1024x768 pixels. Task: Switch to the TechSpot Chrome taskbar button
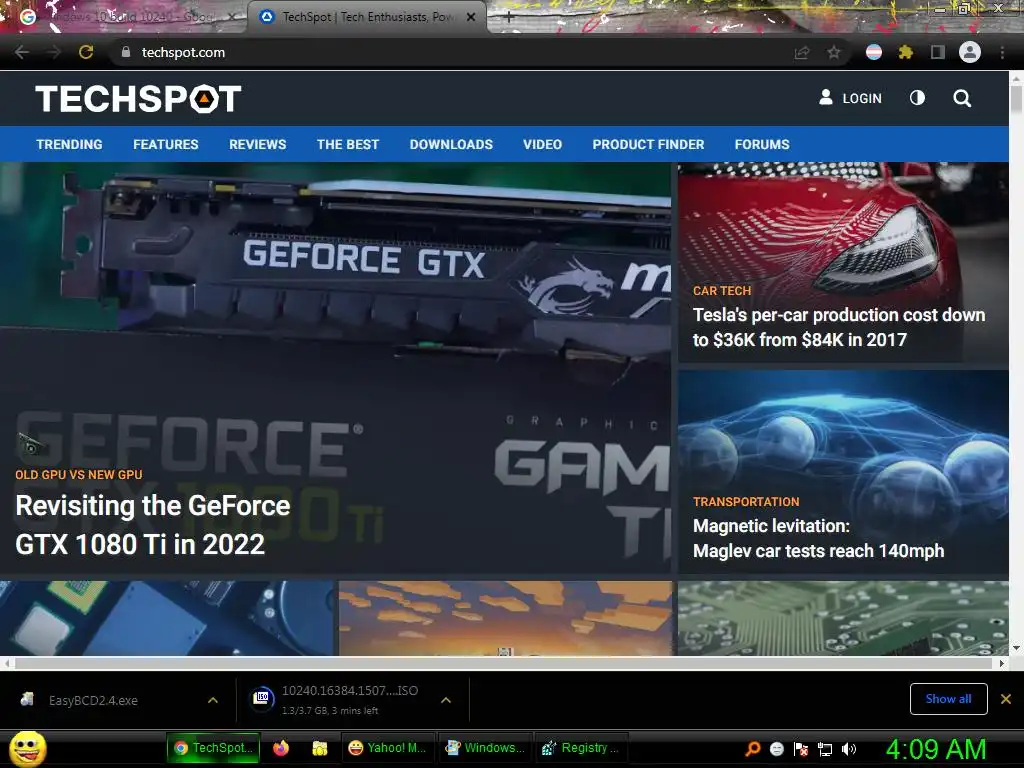pyautogui.click(x=214, y=748)
